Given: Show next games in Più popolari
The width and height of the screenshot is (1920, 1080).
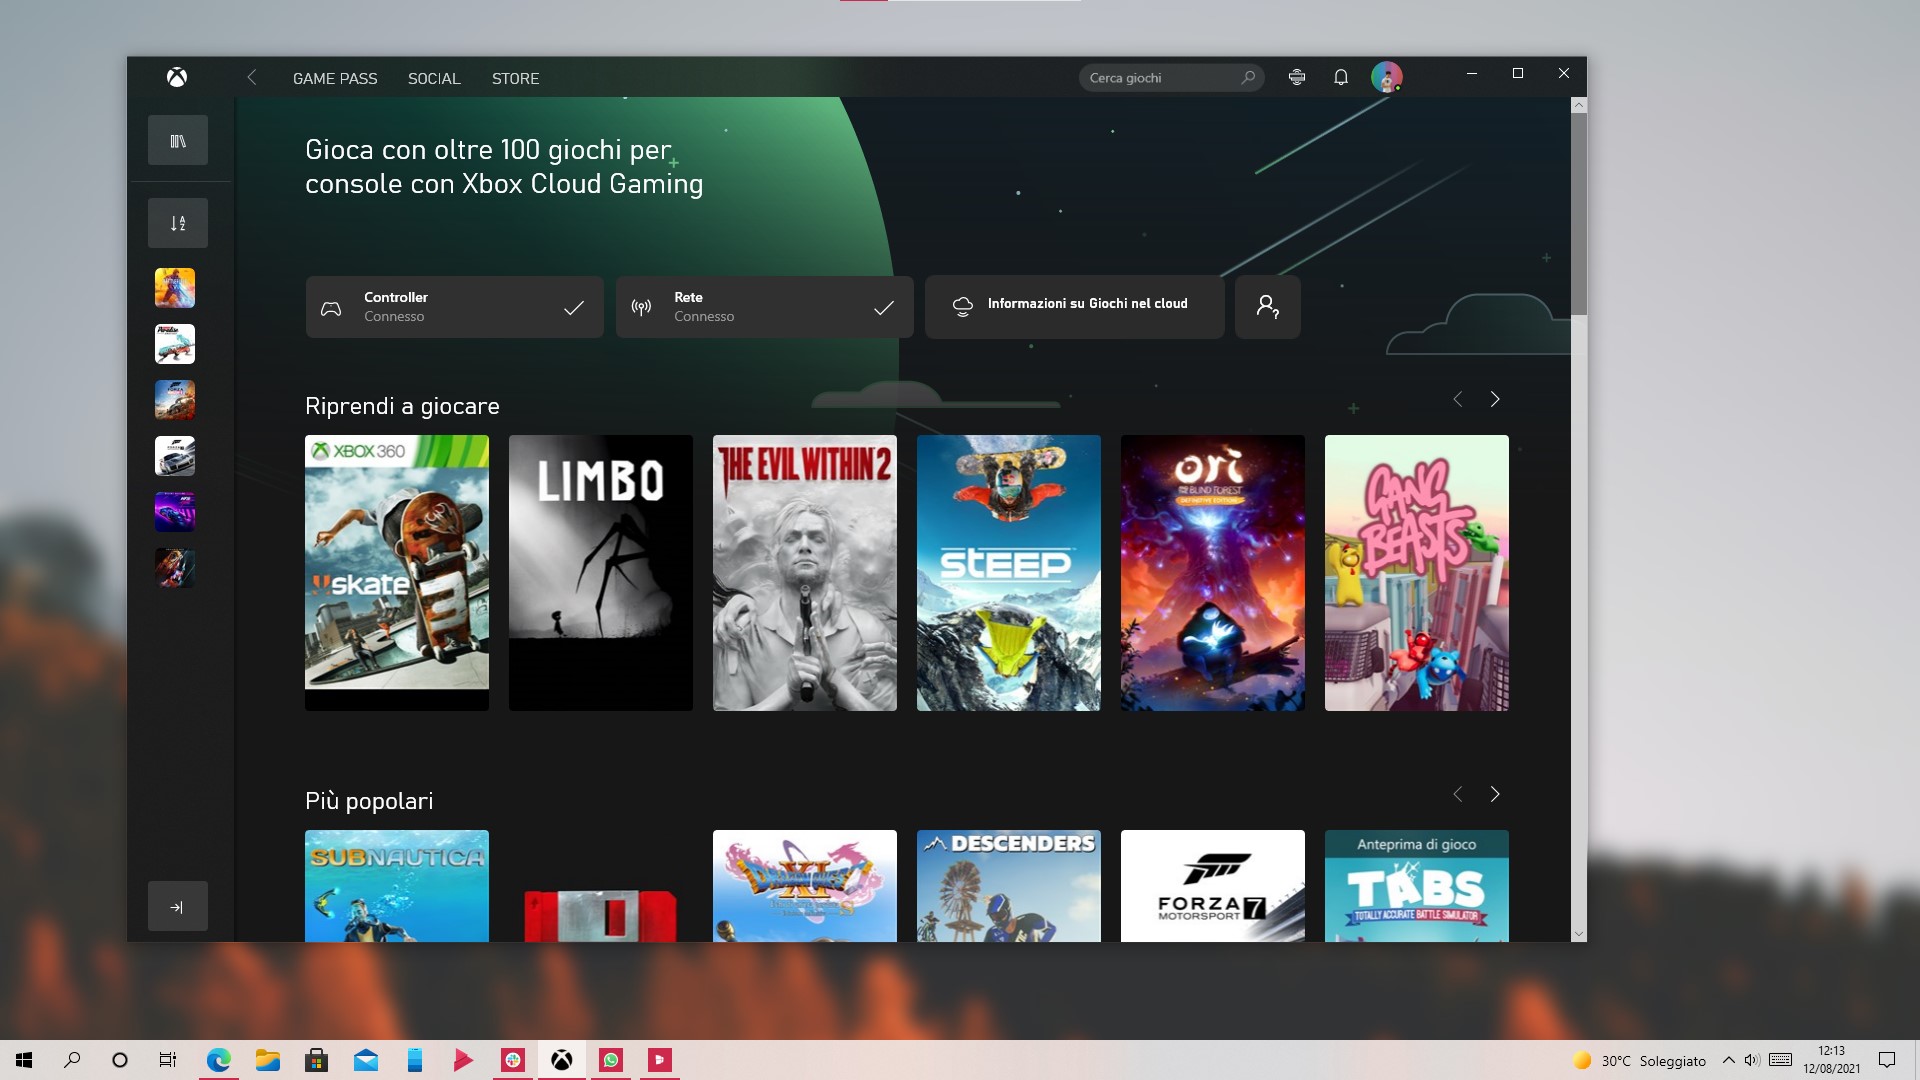Looking at the screenshot, I should [1495, 794].
